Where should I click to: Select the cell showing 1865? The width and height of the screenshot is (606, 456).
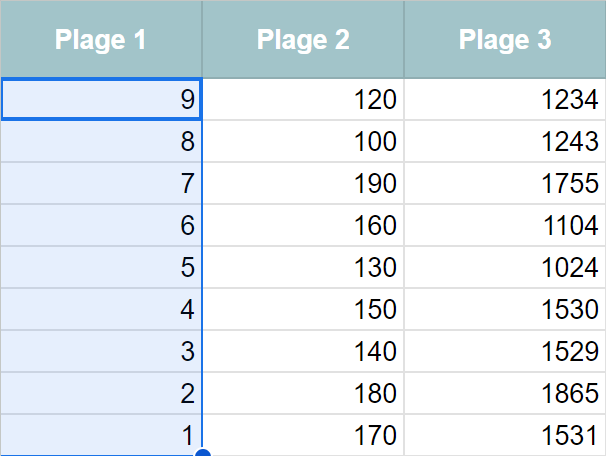click(x=505, y=393)
